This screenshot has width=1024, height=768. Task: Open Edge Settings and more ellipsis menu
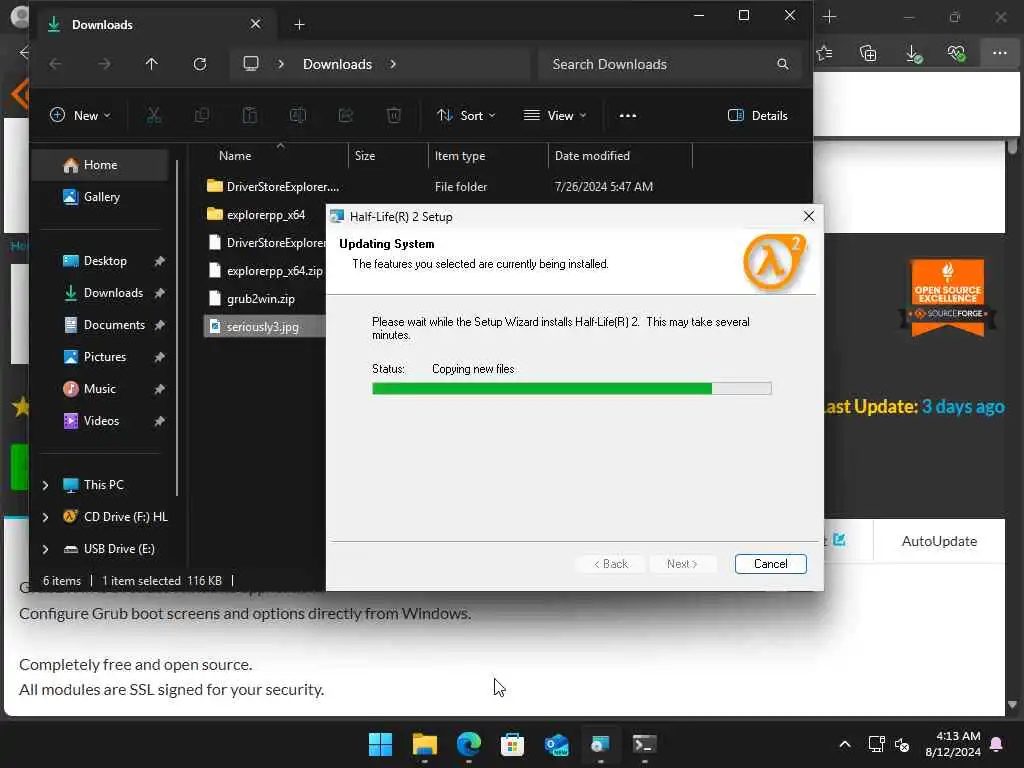coord(1000,53)
